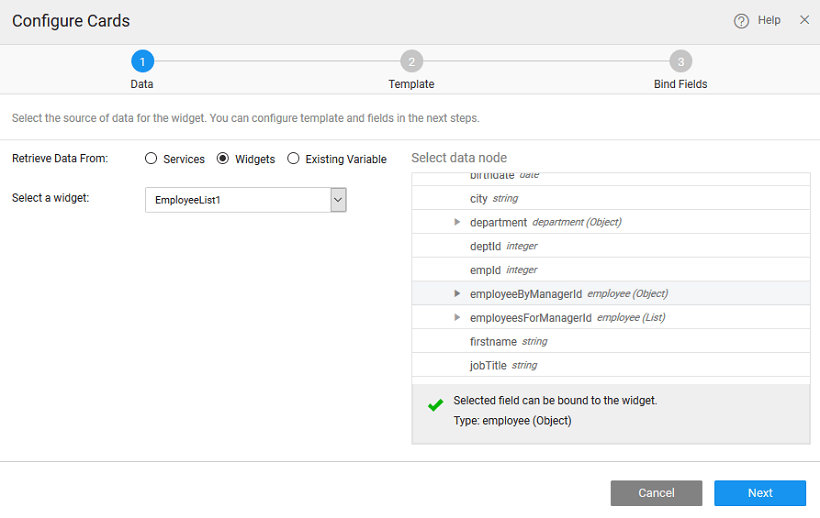The image size is (820, 518).
Task: Close the Configure Cards dialog
Action: [804, 20]
